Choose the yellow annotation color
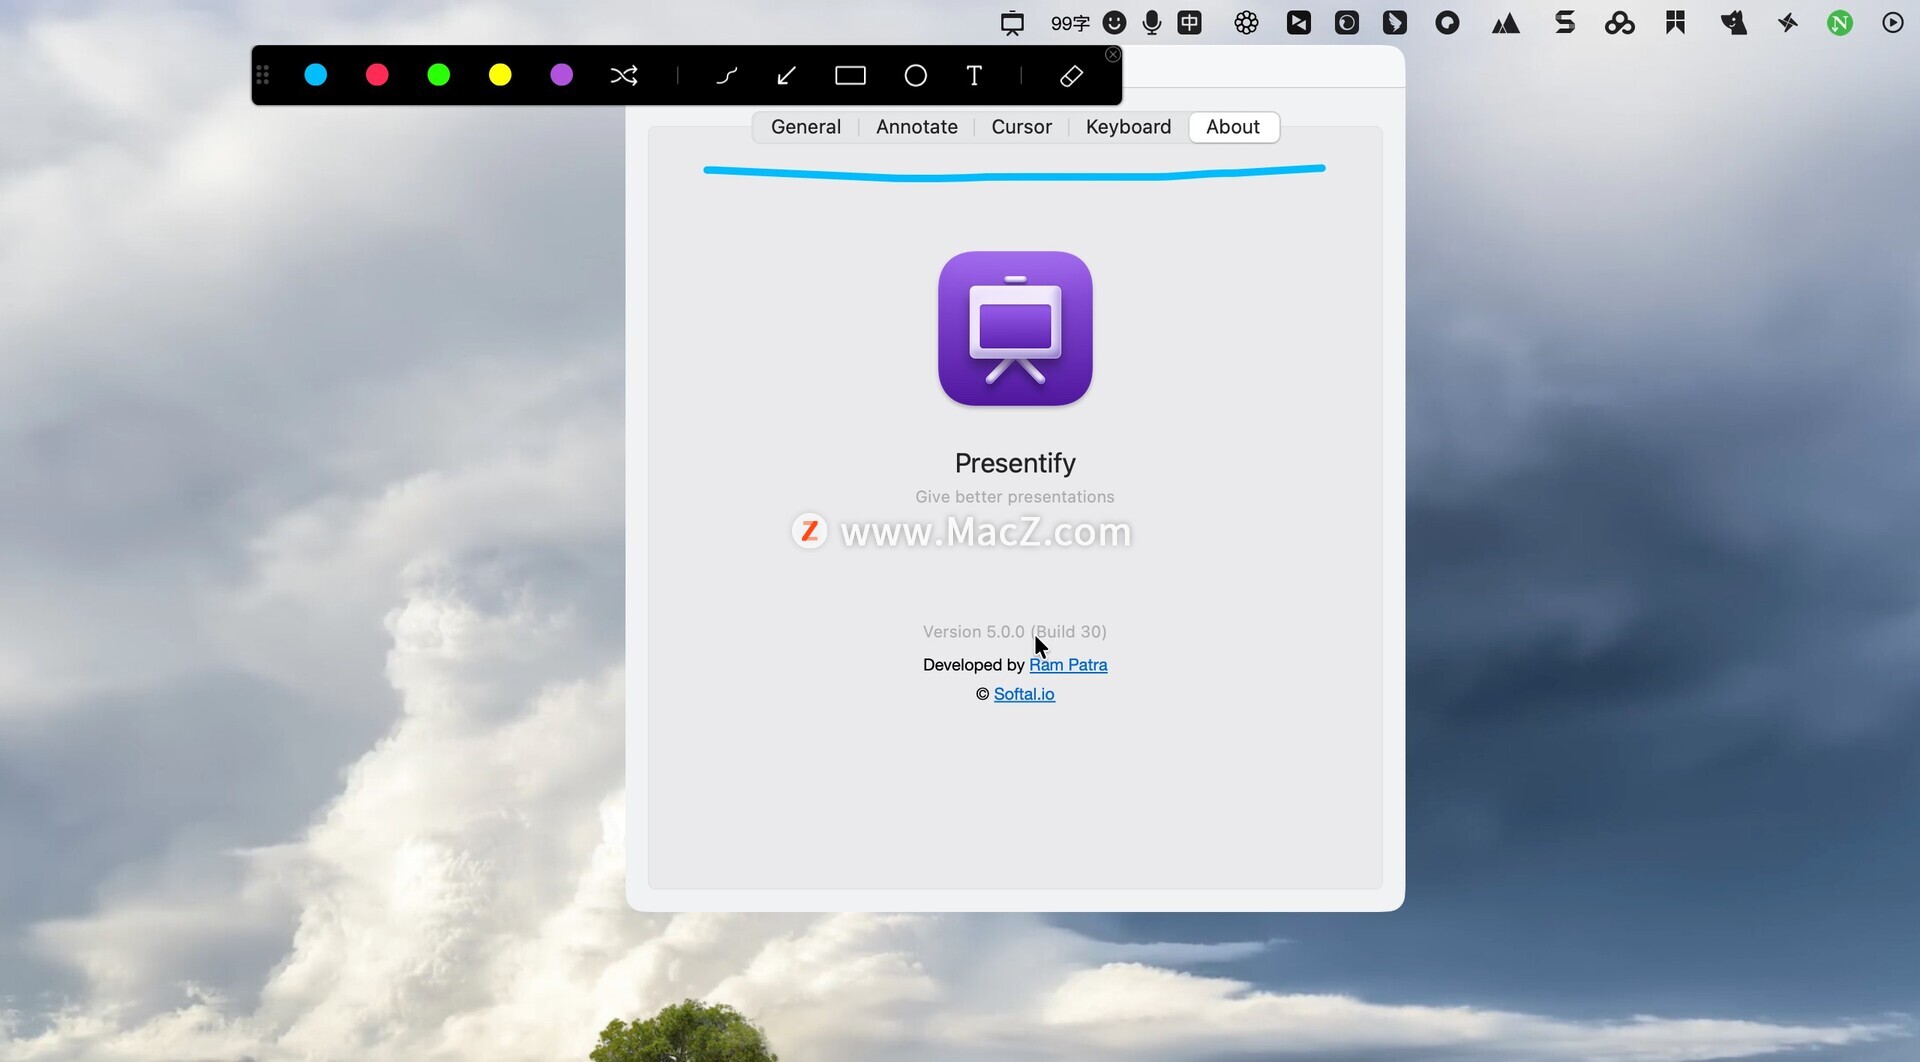 [x=500, y=75]
